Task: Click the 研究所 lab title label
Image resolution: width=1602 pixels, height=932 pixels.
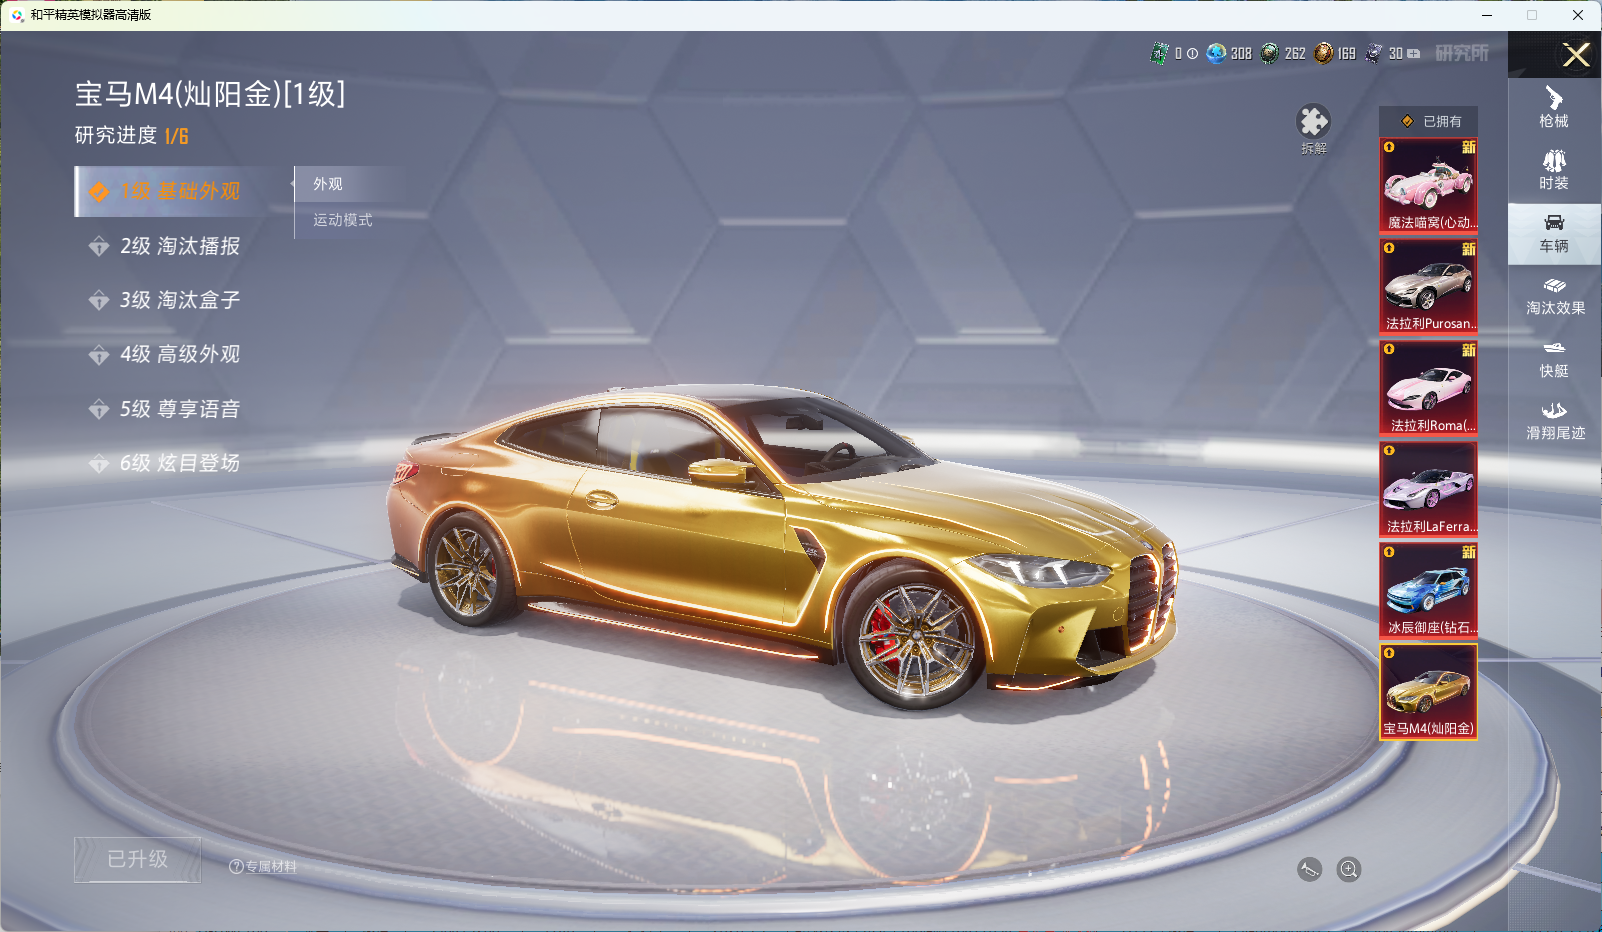Action: pyautogui.click(x=1462, y=53)
